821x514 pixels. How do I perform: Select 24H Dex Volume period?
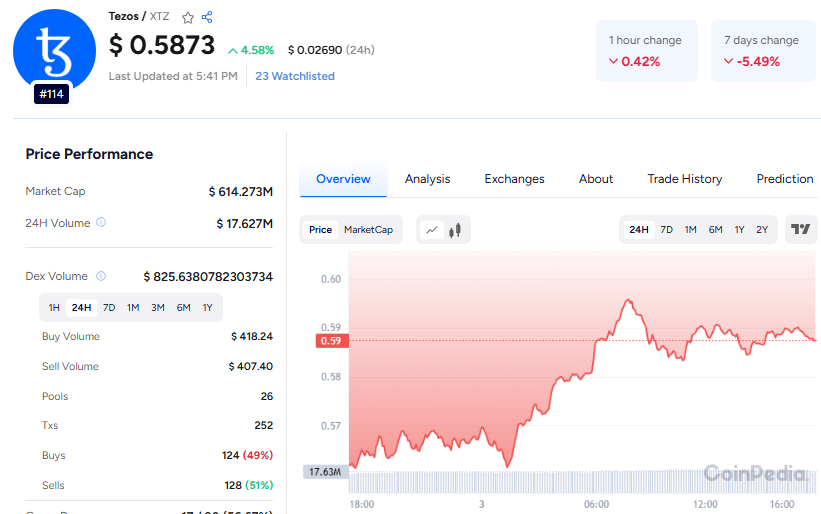point(82,308)
